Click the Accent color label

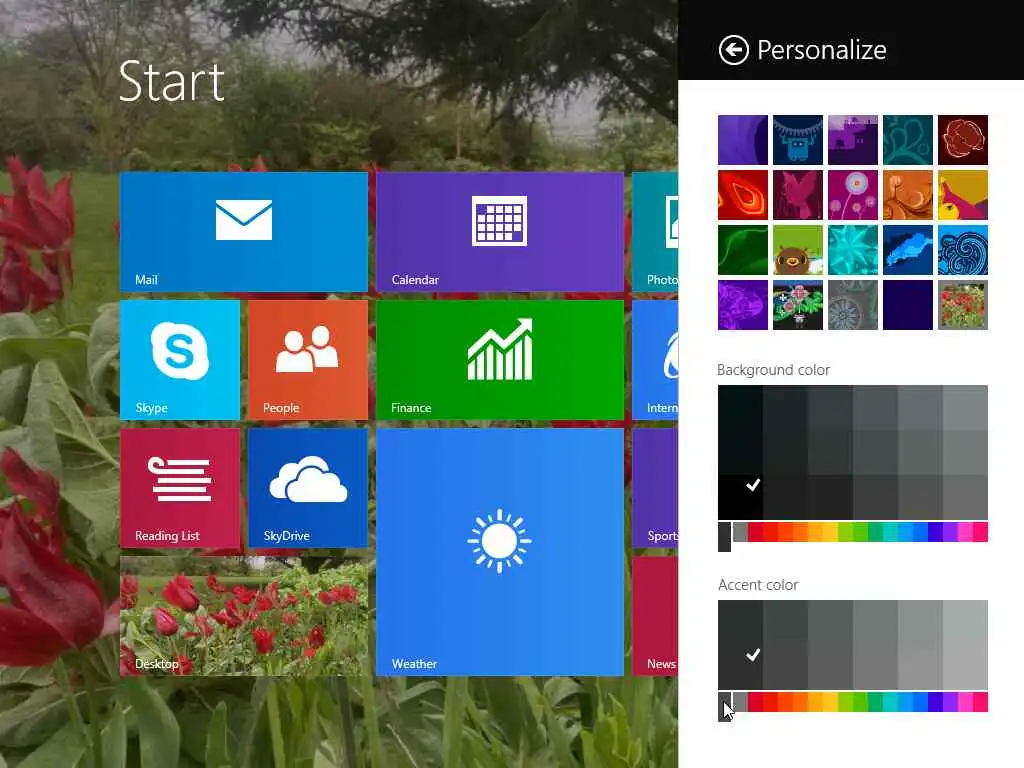coord(758,585)
